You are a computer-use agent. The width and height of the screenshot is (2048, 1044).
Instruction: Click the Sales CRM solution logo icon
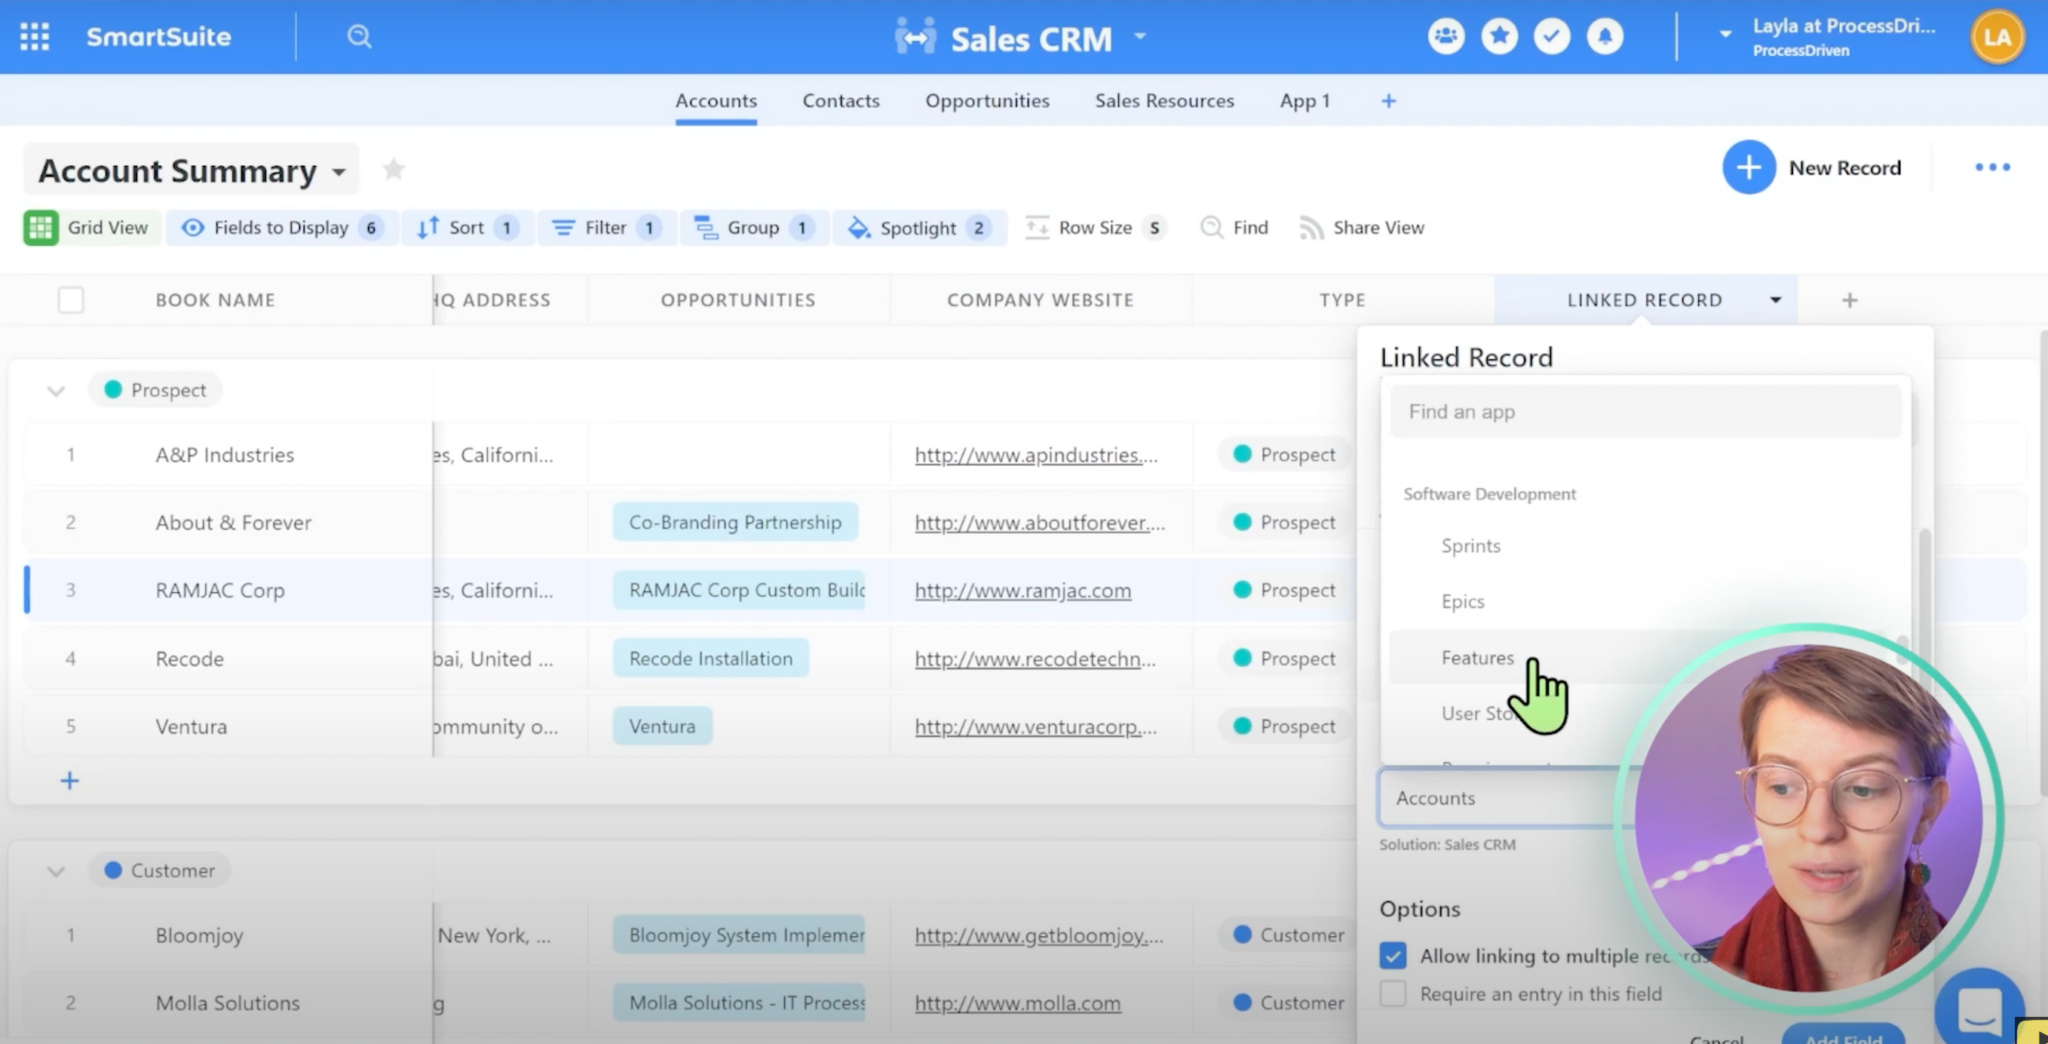point(915,38)
